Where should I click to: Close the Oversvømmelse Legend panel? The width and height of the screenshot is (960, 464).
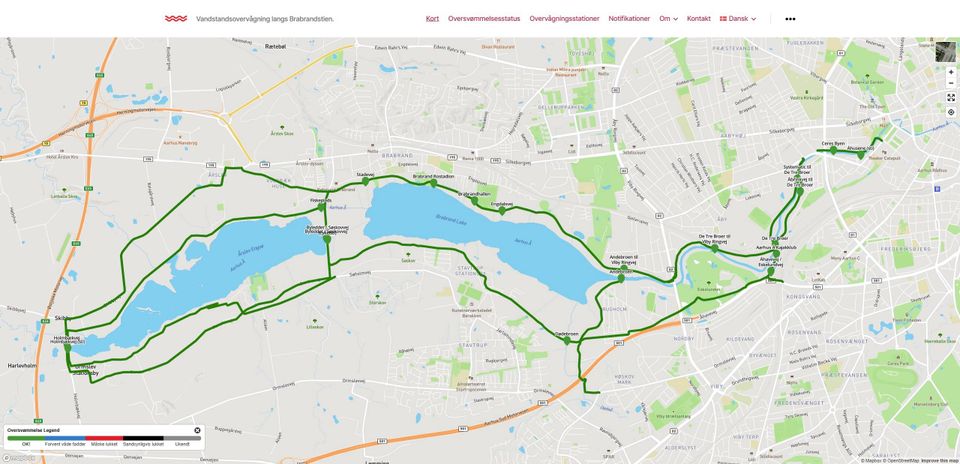(x=197, y=430)
